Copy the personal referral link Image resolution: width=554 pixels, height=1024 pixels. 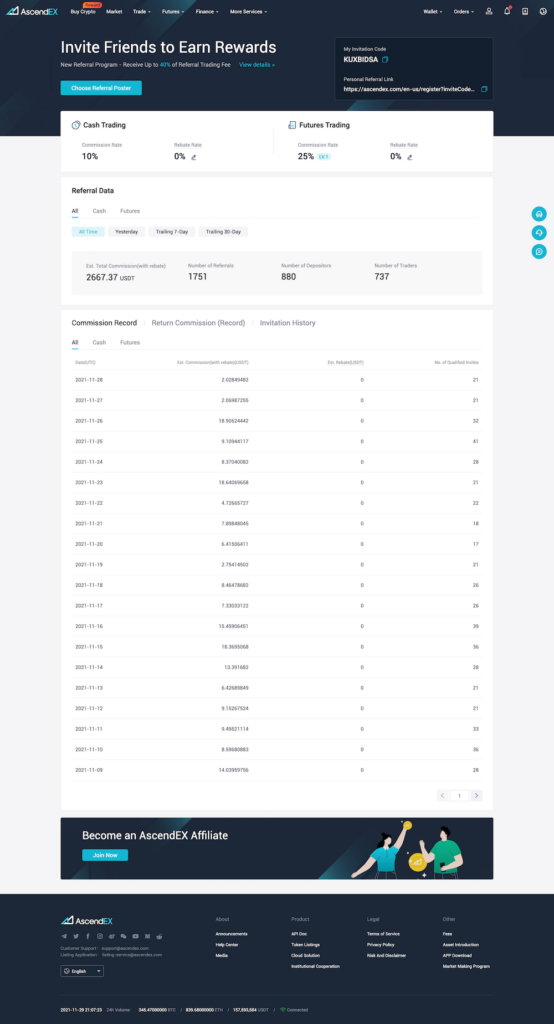coord(484,89)
